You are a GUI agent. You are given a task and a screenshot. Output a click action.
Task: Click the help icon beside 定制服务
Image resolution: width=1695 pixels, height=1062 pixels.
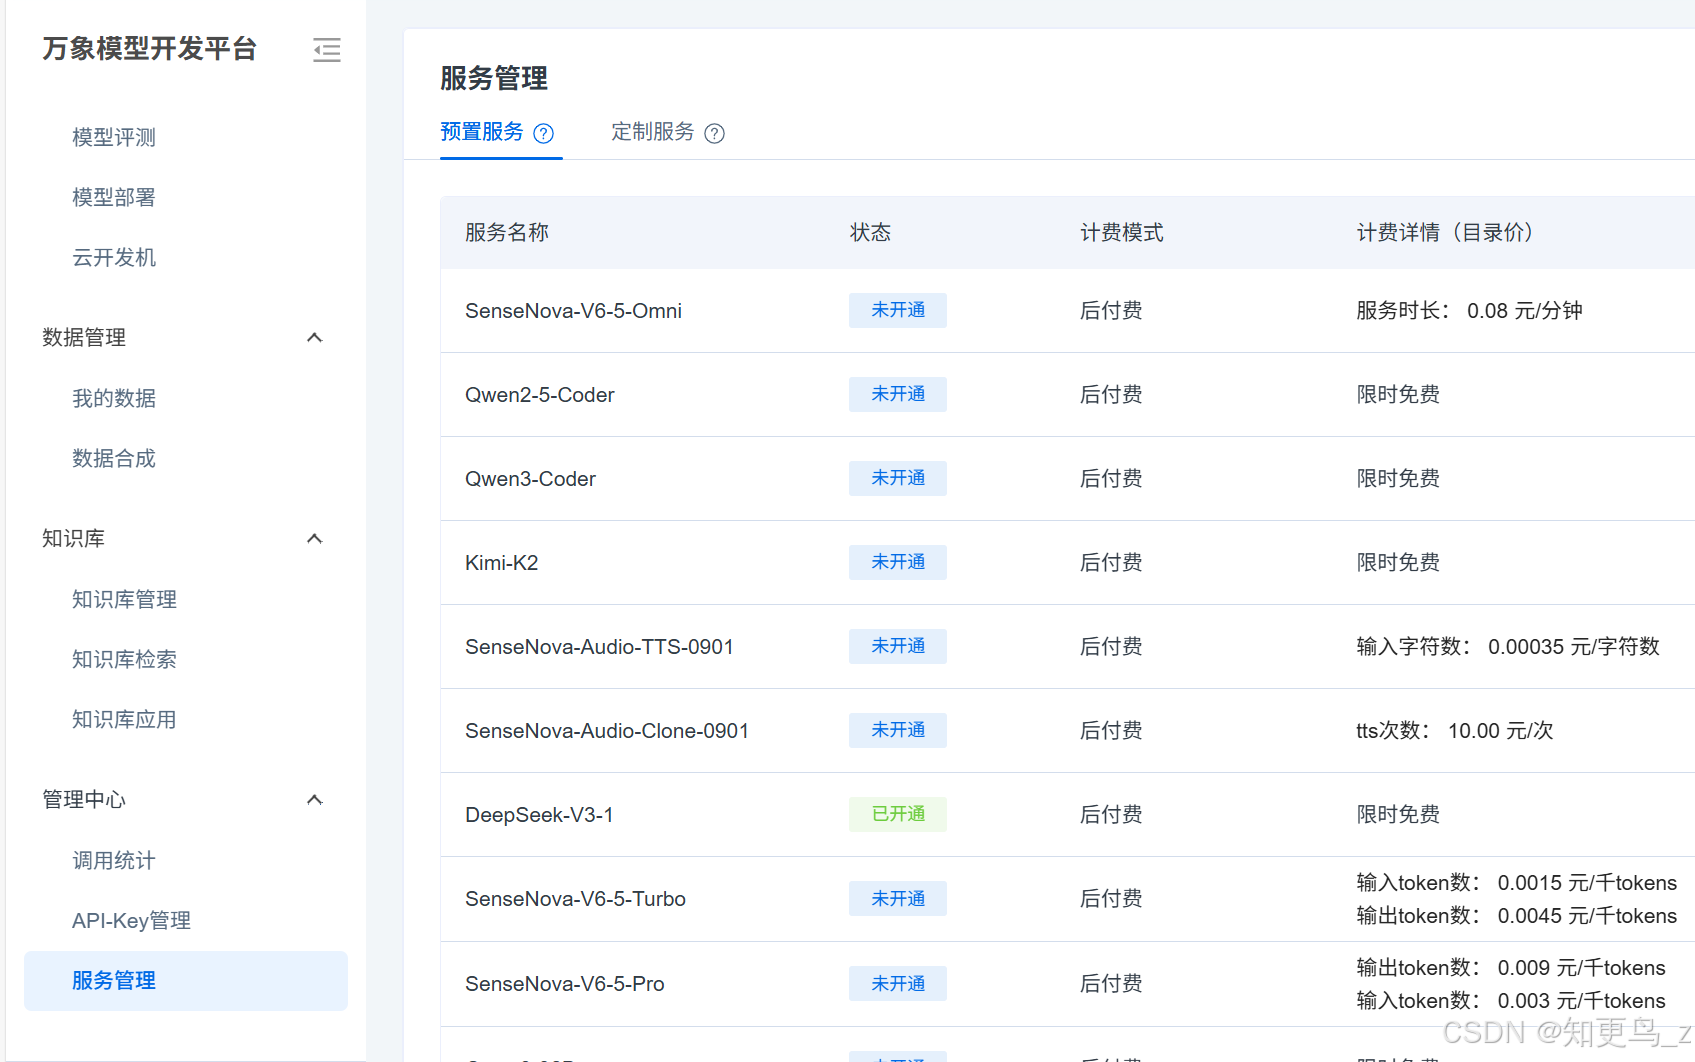[714, 133]
